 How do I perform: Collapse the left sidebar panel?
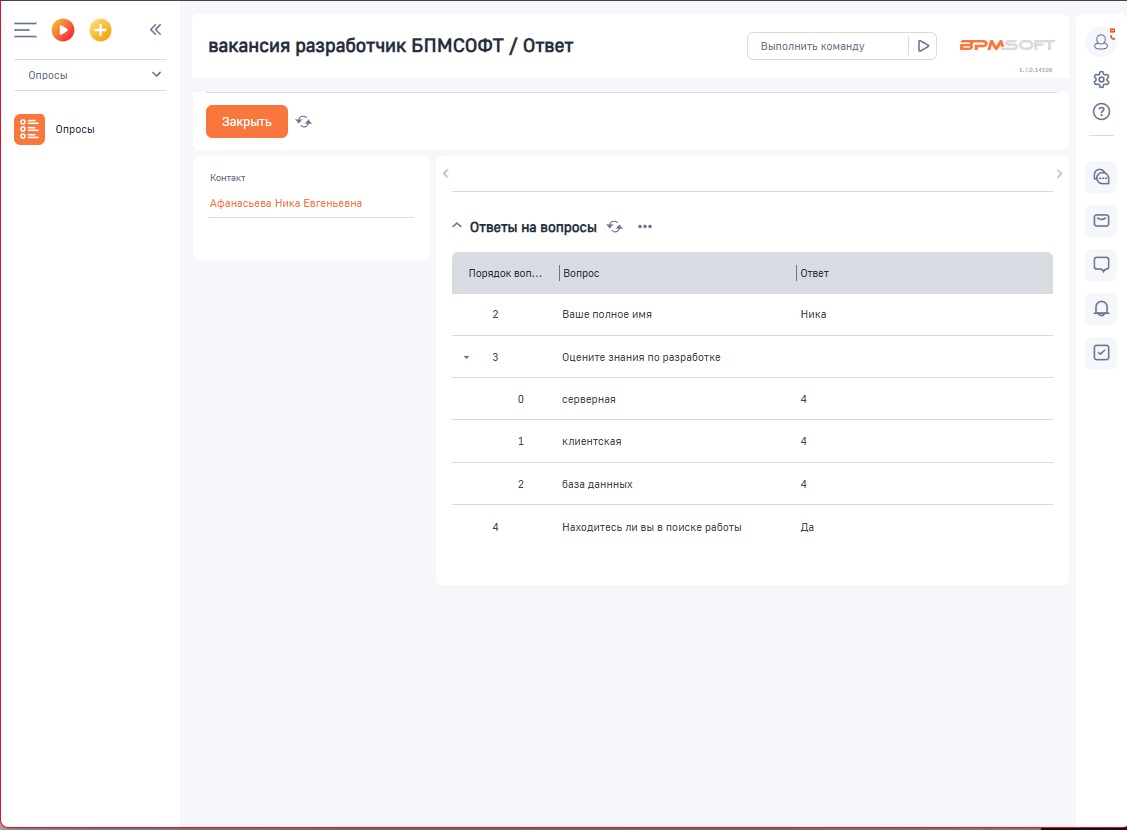coord(155,30)
